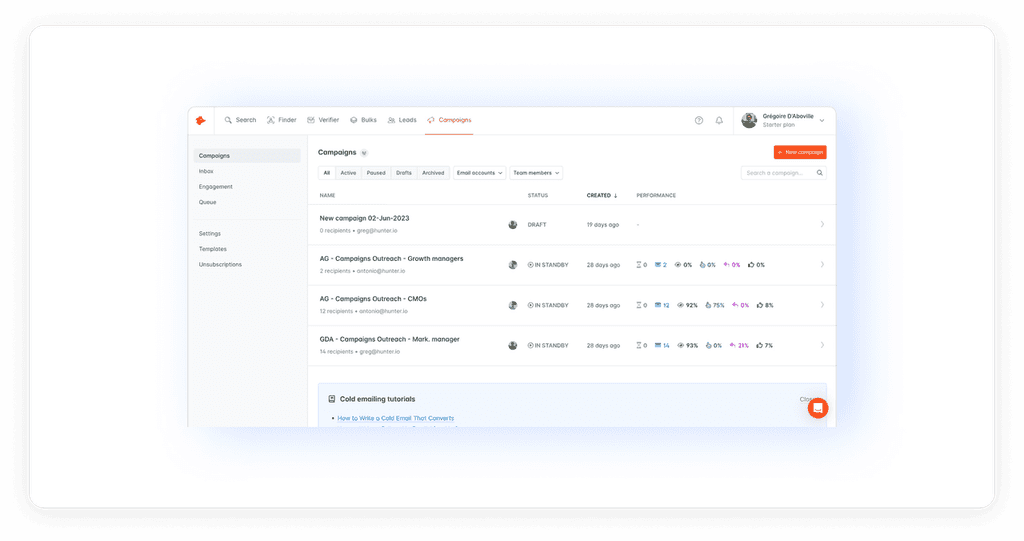This screenshot has width=1024, height=541.
Task: Select the Drafts filter tab
Action: pos(404,173)
